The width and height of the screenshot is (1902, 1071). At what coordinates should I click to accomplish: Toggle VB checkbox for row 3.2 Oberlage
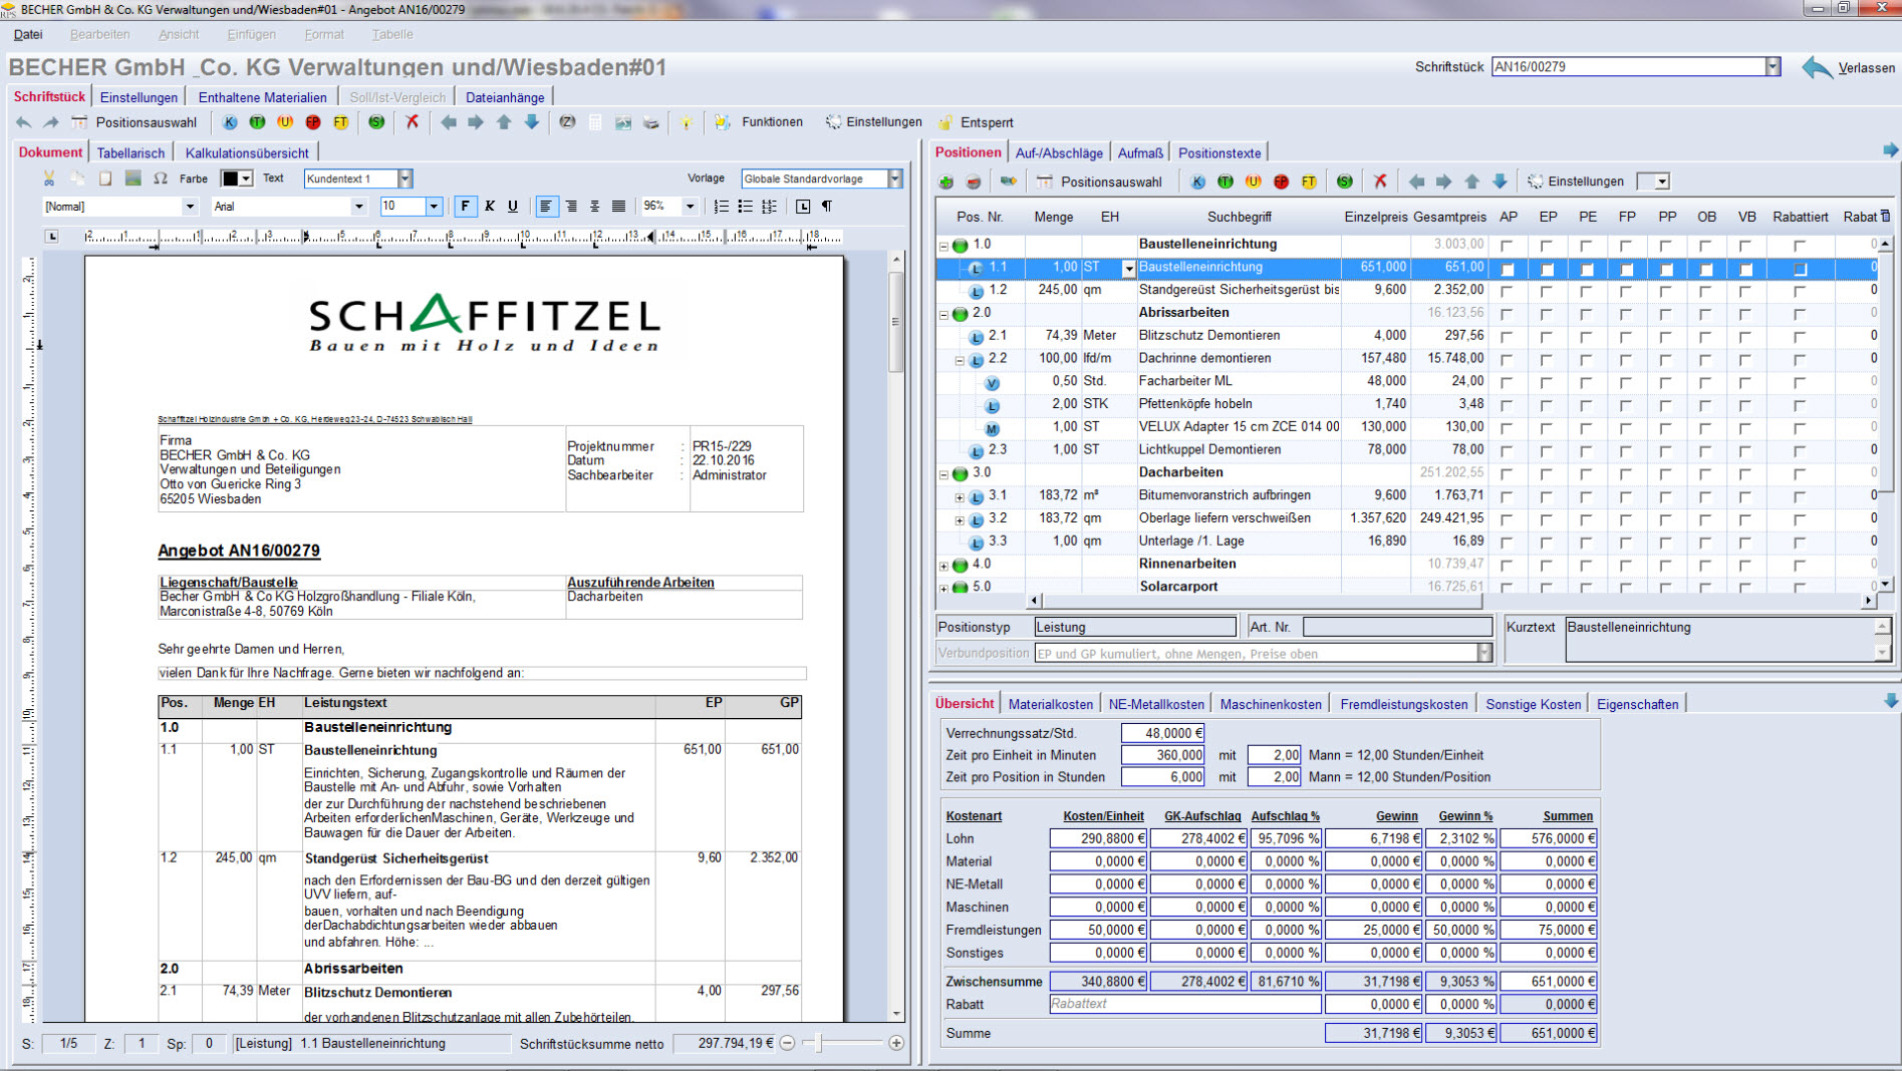(x=1746, y=521)
